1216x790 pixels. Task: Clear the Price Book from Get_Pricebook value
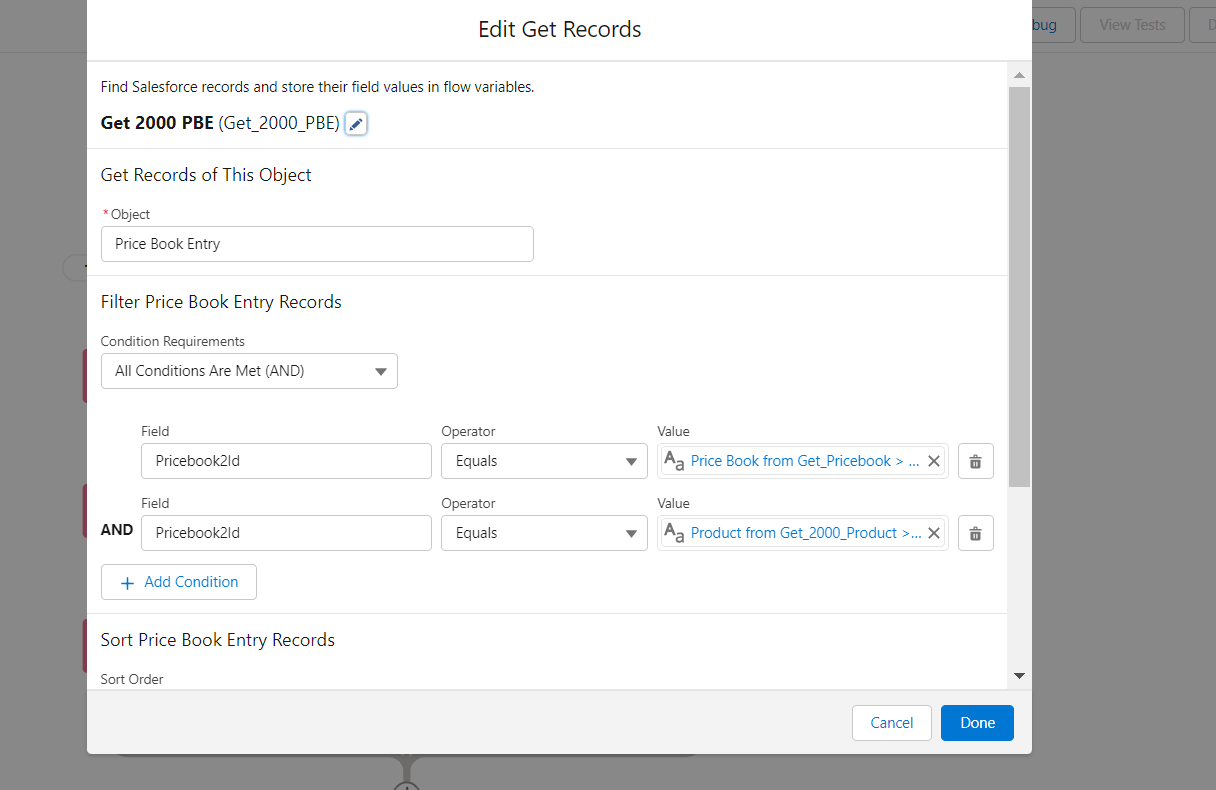[934, 461]
